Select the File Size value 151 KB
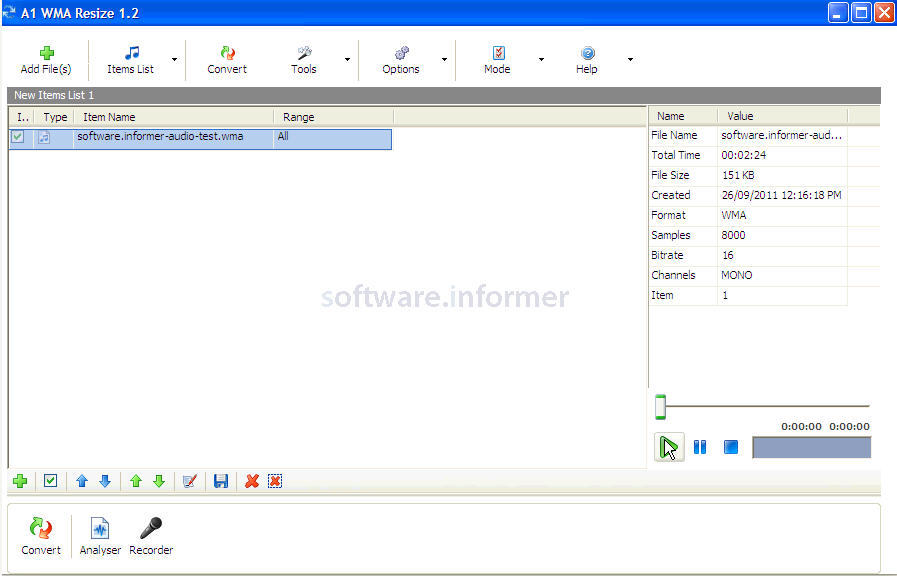The width and height of the screenshot is (897, 576). [738, 175]
